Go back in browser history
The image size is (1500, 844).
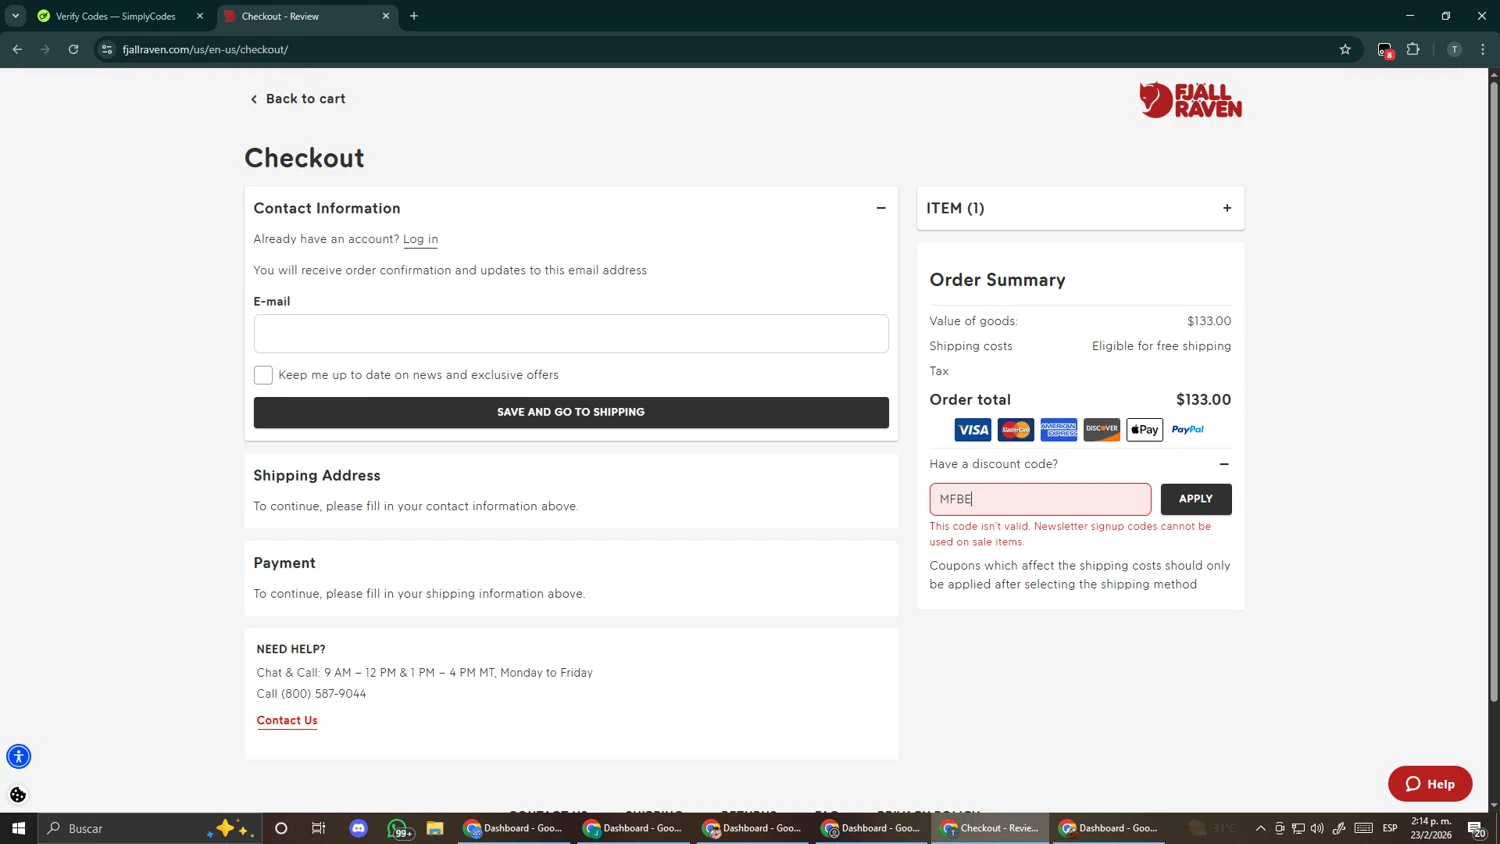tap(17, 49)
